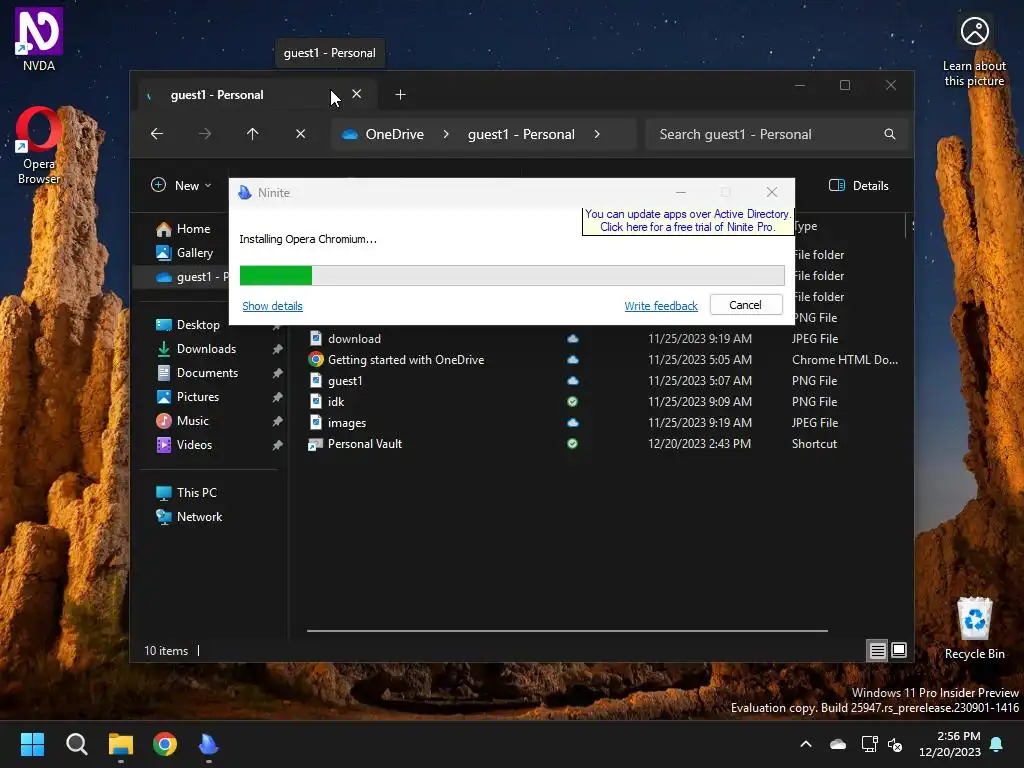
Task: Open the Recycle Bin on desktop
Action: 974,628
